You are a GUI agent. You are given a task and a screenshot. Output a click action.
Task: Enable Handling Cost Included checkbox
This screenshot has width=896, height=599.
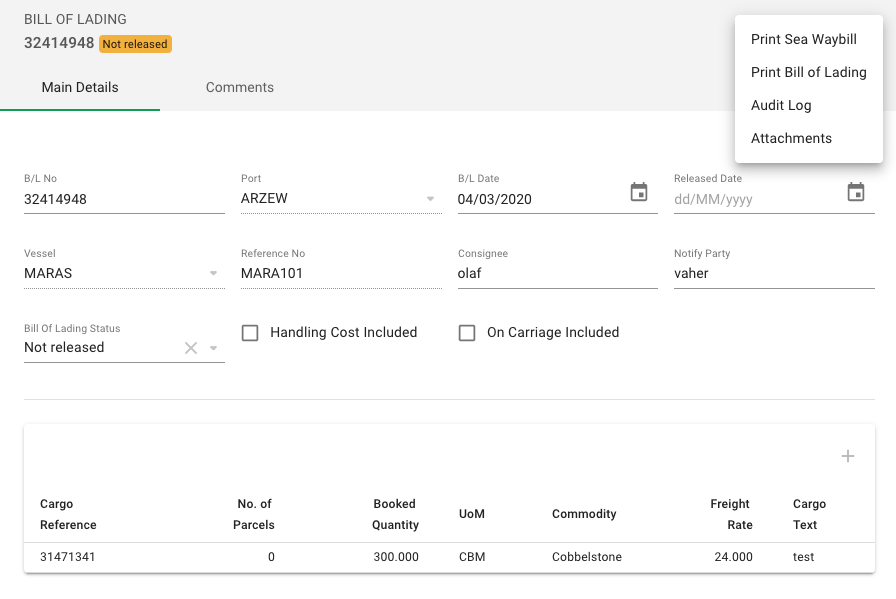pos(251,333)
